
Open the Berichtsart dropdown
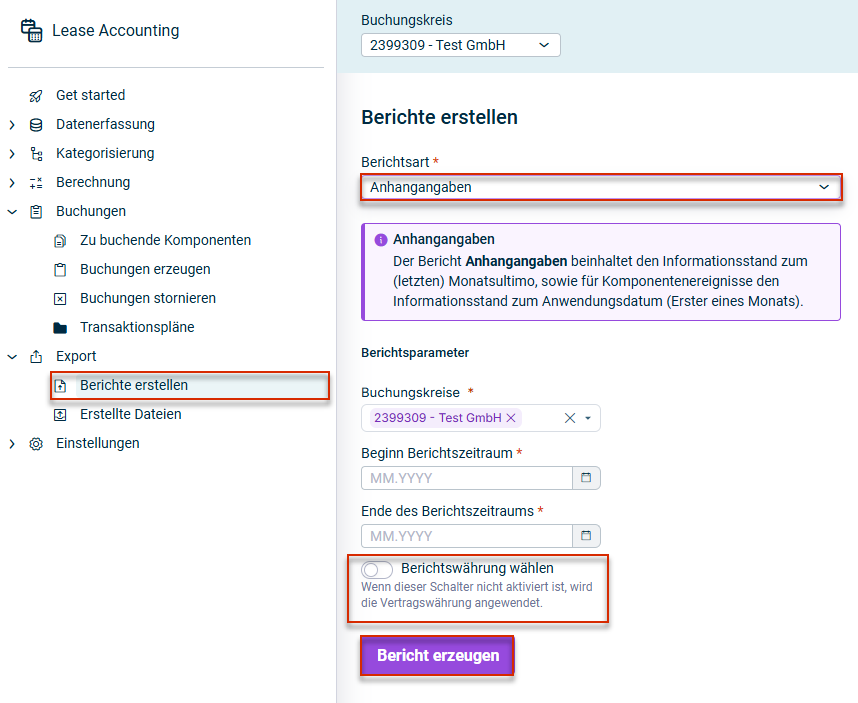(x=600, y=187)
